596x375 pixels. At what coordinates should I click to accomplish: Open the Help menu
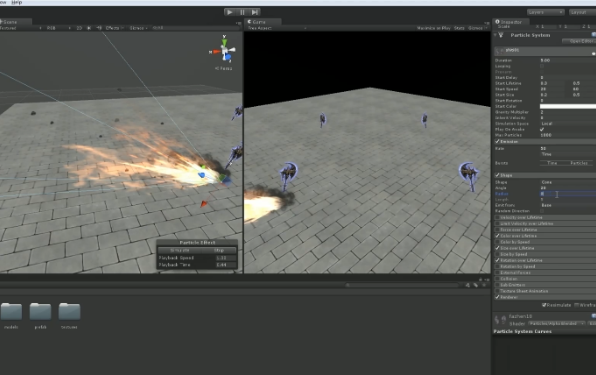pyautogui.click(x=17, y=2)
